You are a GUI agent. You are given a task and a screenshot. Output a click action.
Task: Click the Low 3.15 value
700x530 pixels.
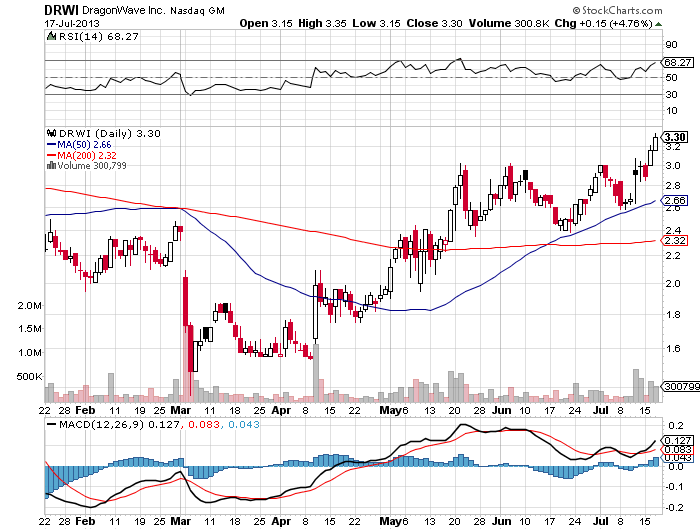point(376,23)
